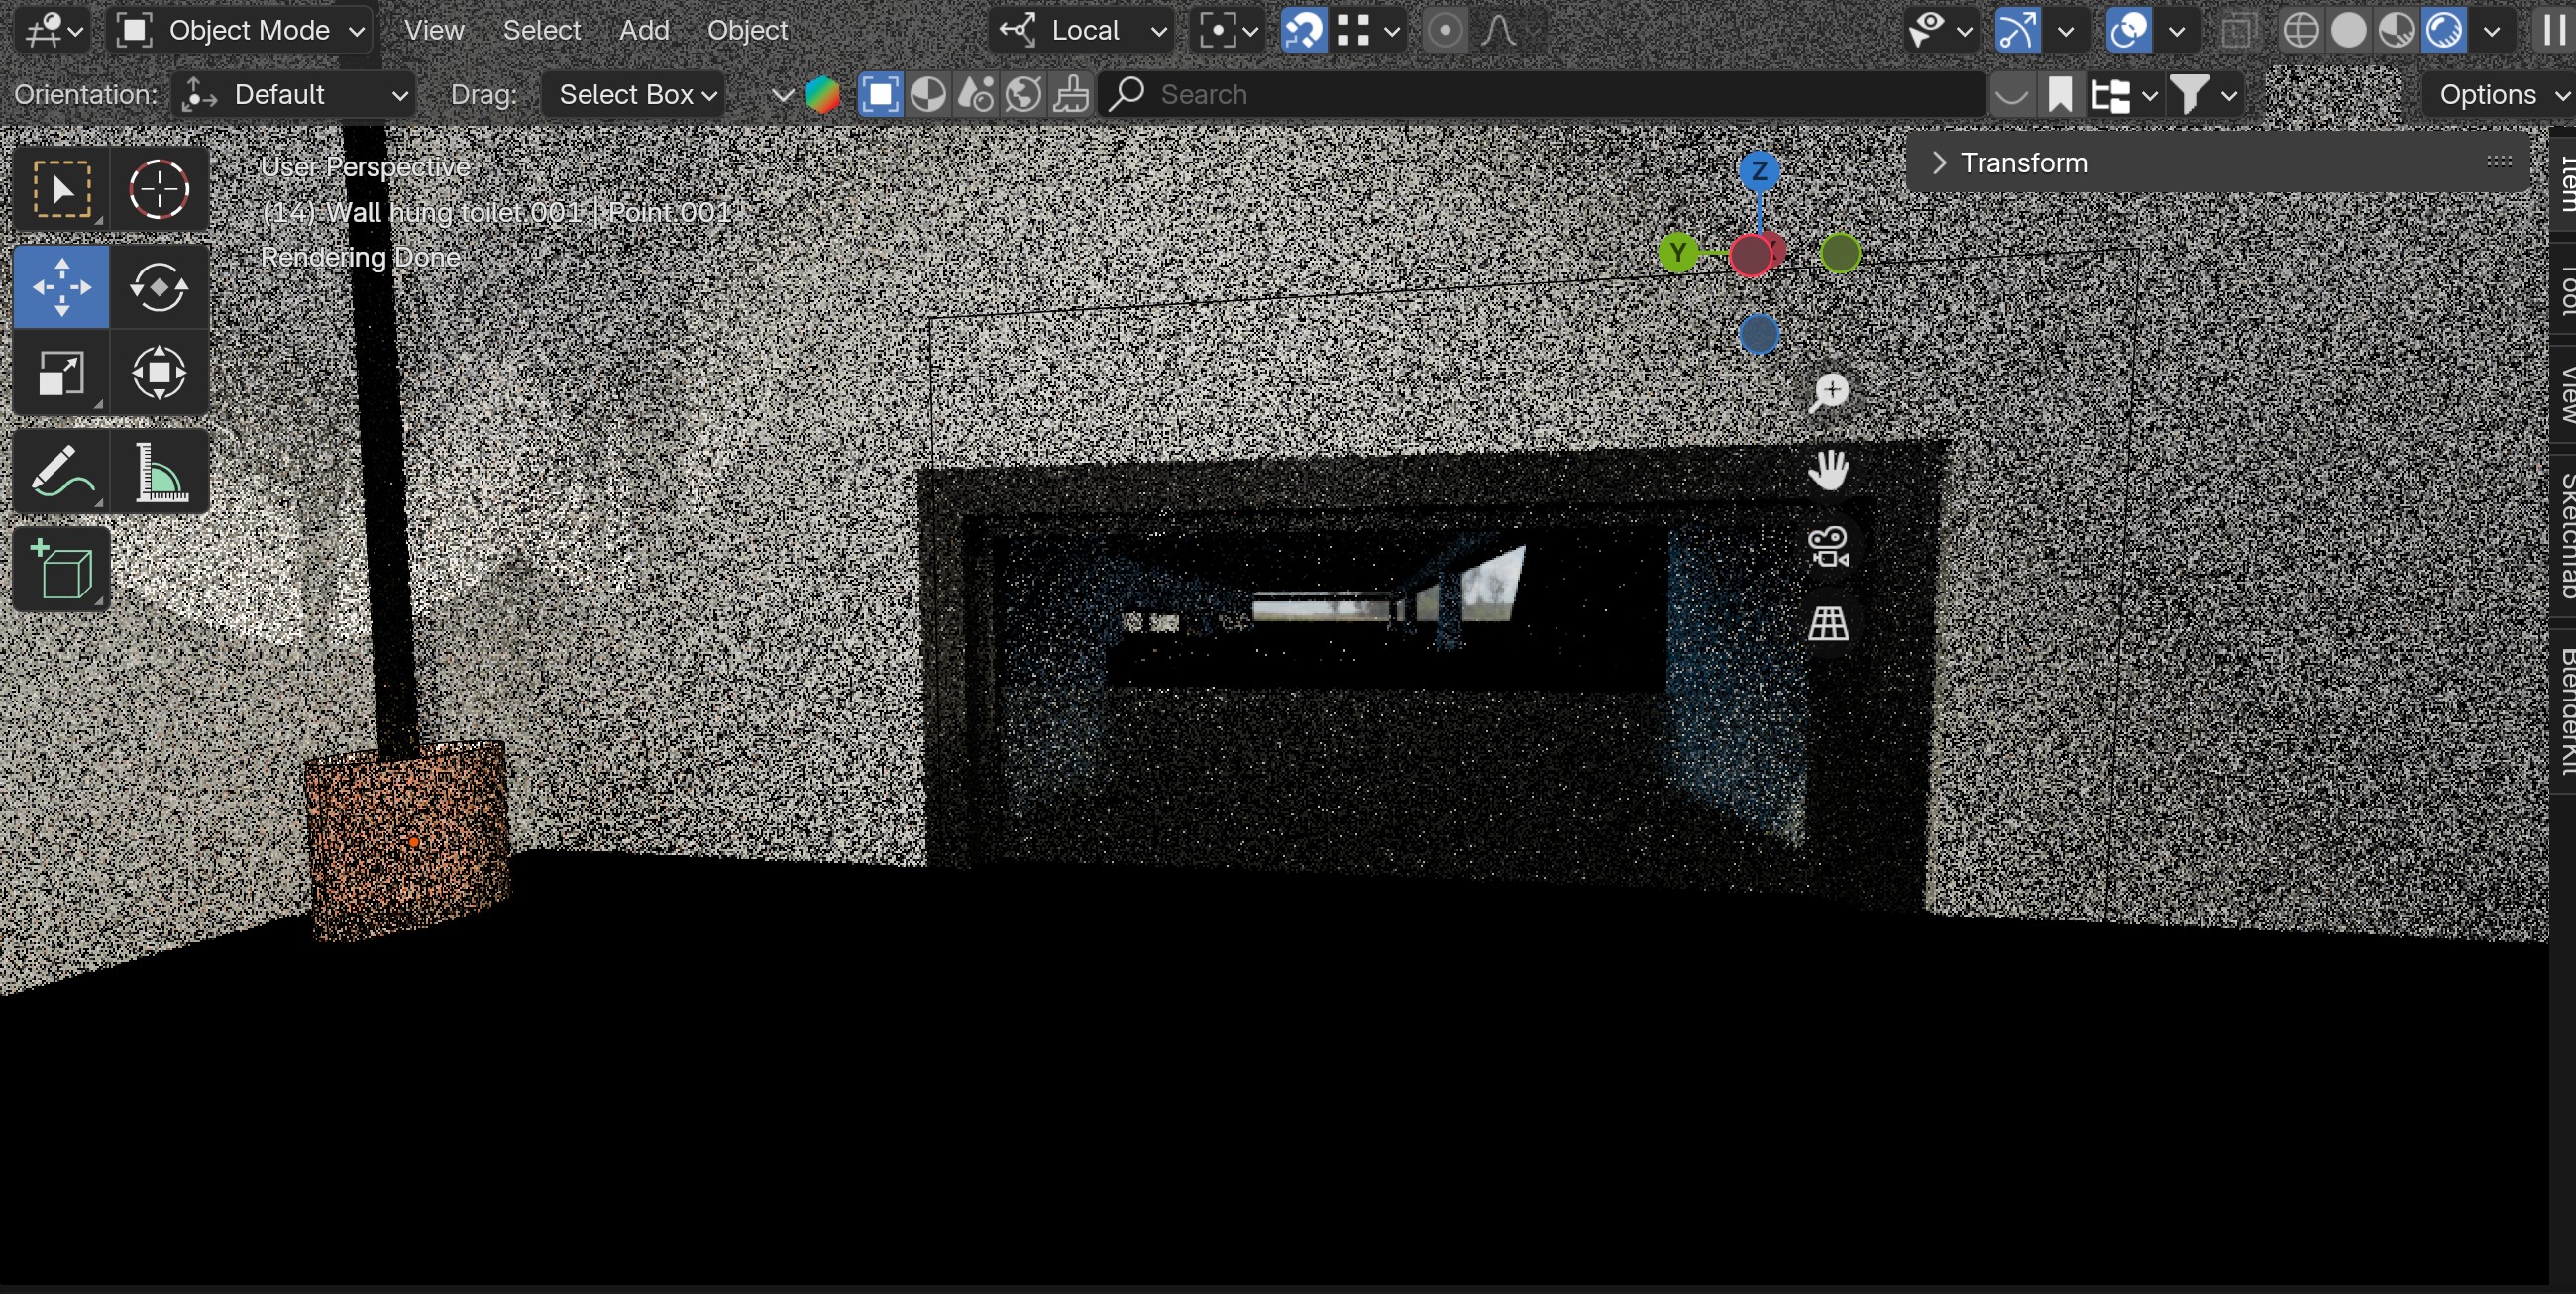Select the Scale tool
The height and width of the screenshot is (1294, 2576).
[x=62, y=373]
